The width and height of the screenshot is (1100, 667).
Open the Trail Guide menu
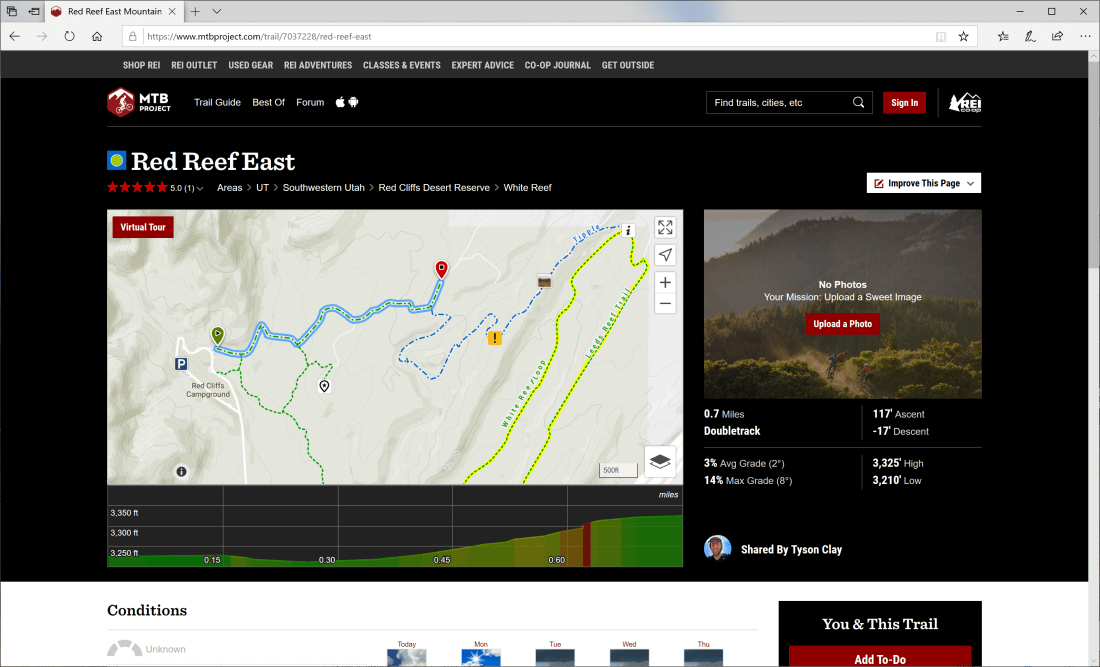coord(217,102)
